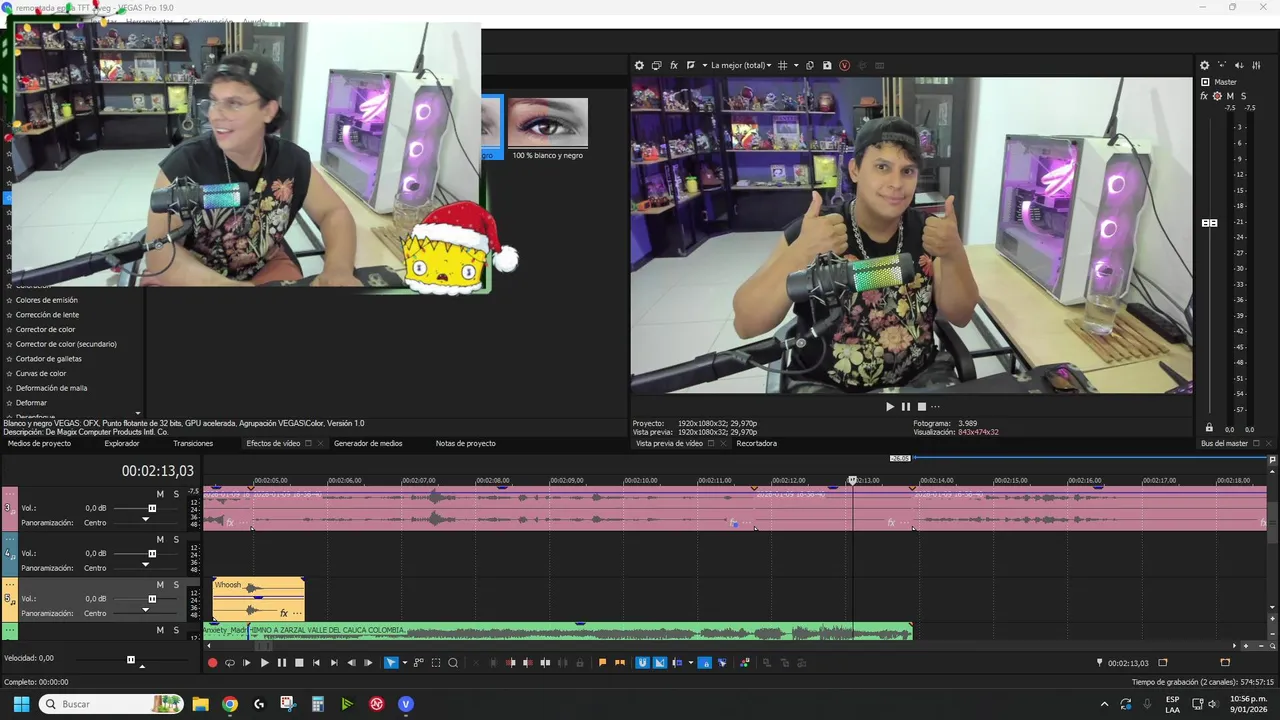Screen dimensions: 1280x720
Task: Switch to Transiciones tab
Action: pyautogui.click(x=193, y=443)
